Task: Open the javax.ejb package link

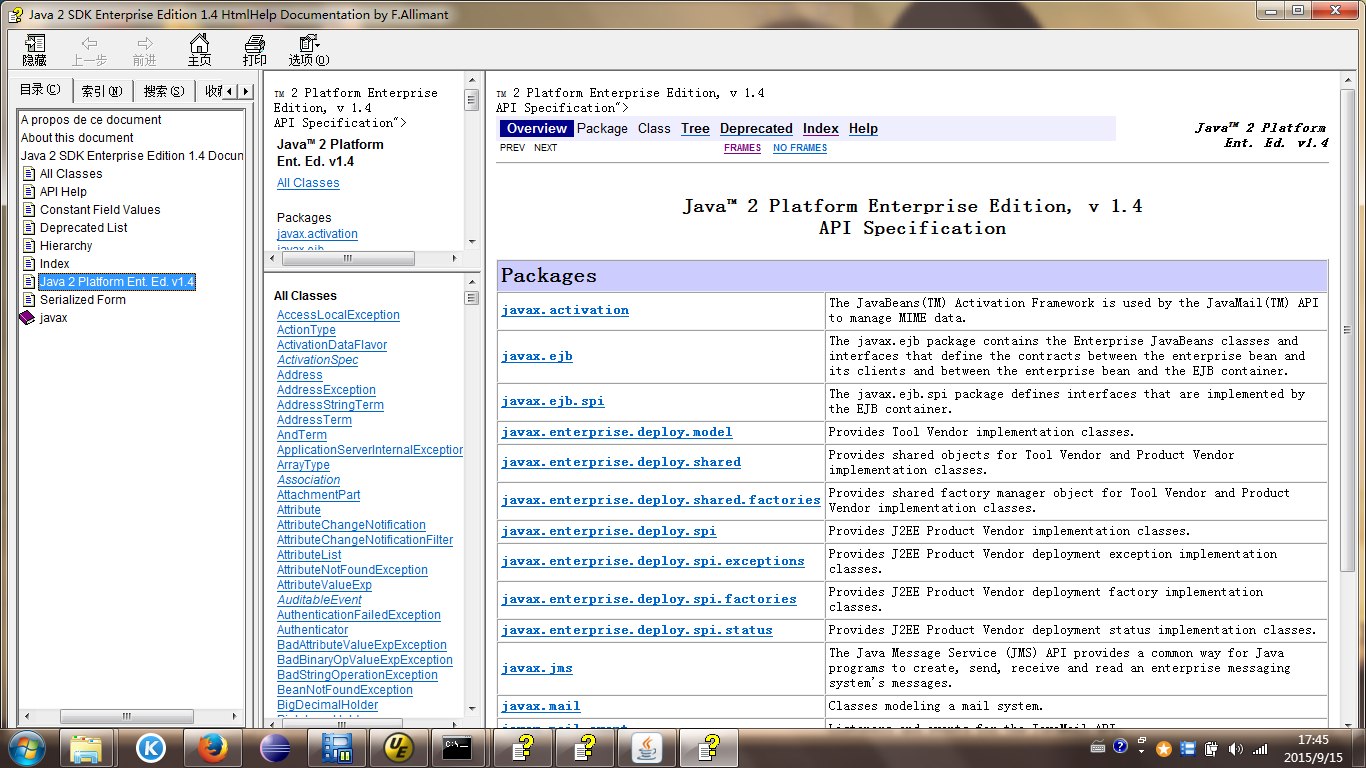Action: click(x=537, y=356)
